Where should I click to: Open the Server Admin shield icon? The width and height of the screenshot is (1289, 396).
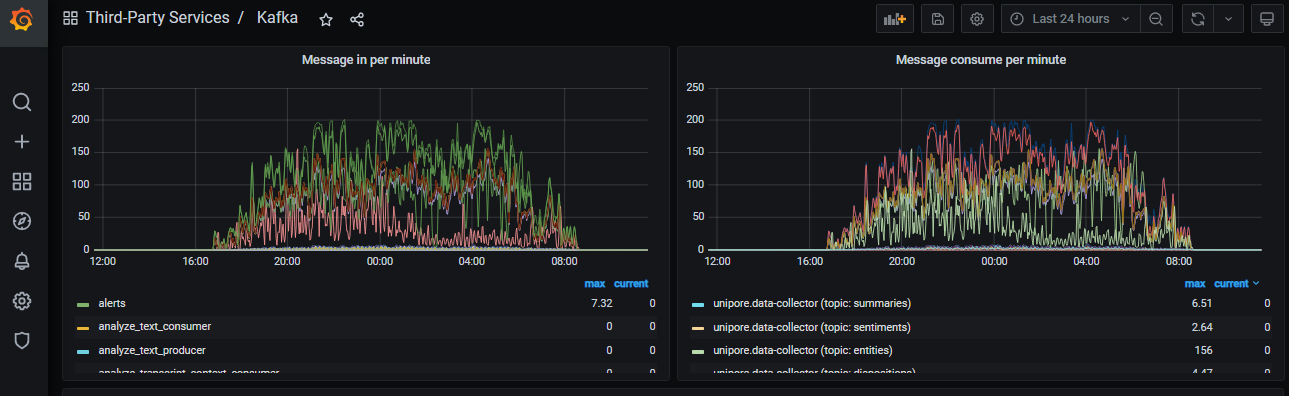click(22, 340)
